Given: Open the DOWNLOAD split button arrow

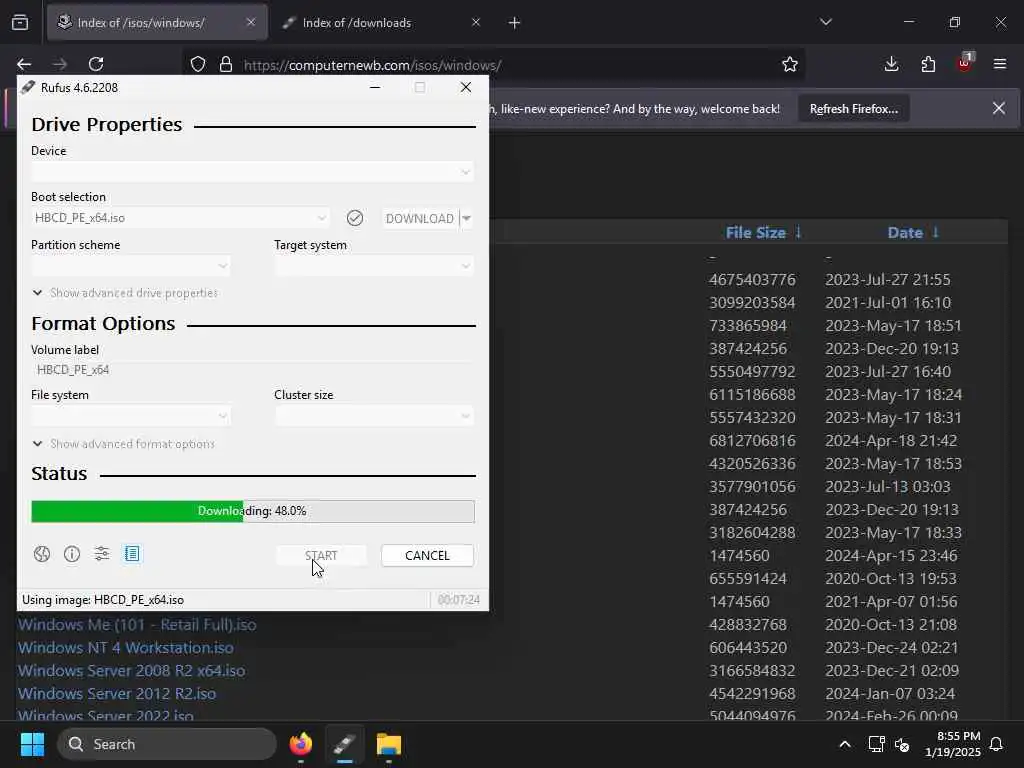Looking at the screenshot, I should click(x=467, y=218).
